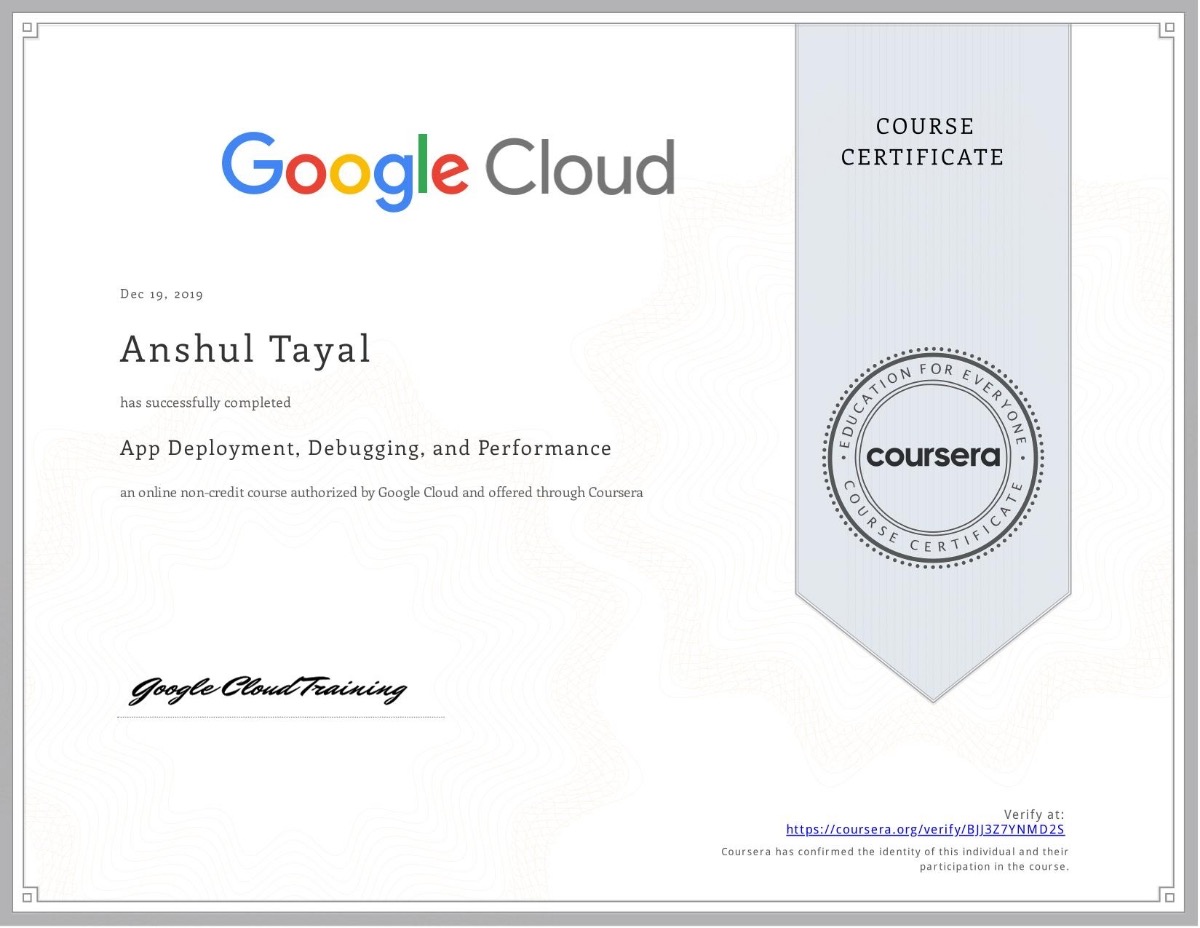Click the "Verify at:" label
This screenshot has height=928, width=1200.
pyautogui.click(x=1034, y=814)
